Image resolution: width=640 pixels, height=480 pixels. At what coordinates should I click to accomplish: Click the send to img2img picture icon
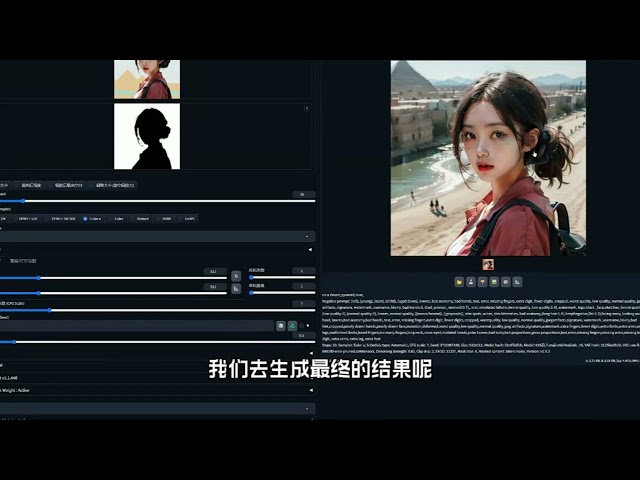tap(494, 282)
